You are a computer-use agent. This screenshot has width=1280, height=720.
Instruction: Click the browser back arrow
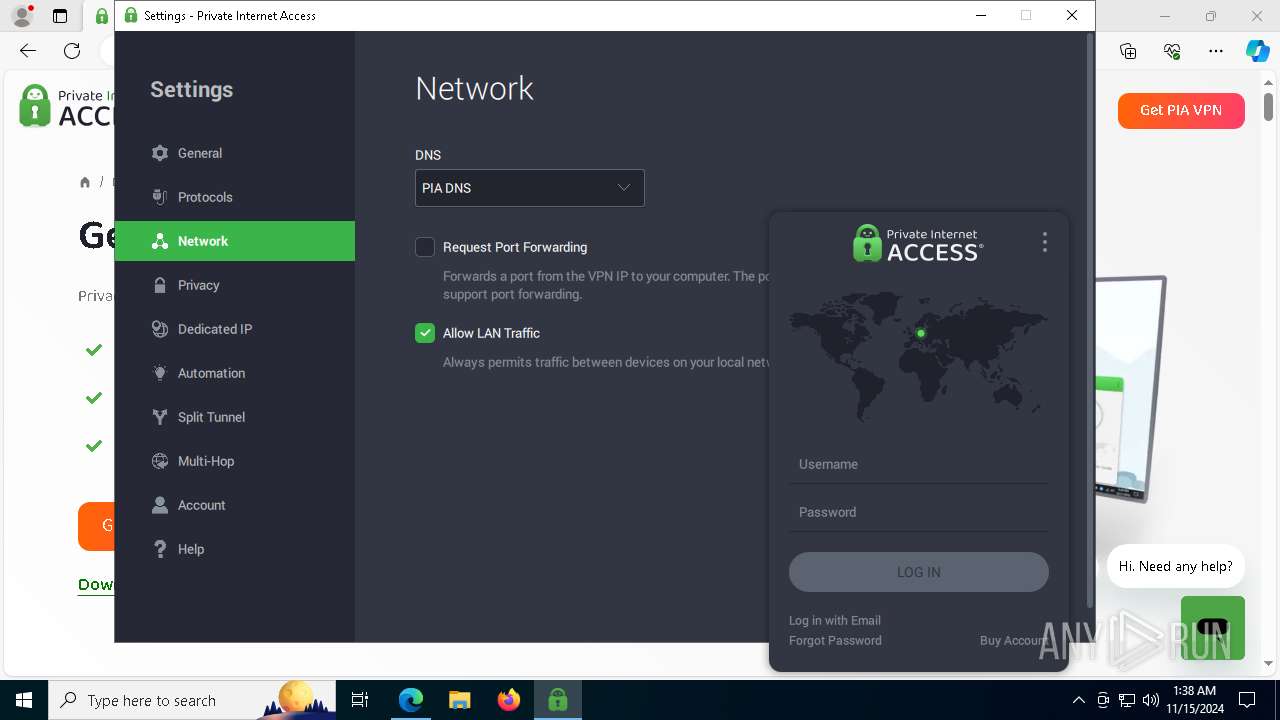[x=28, y=51]
